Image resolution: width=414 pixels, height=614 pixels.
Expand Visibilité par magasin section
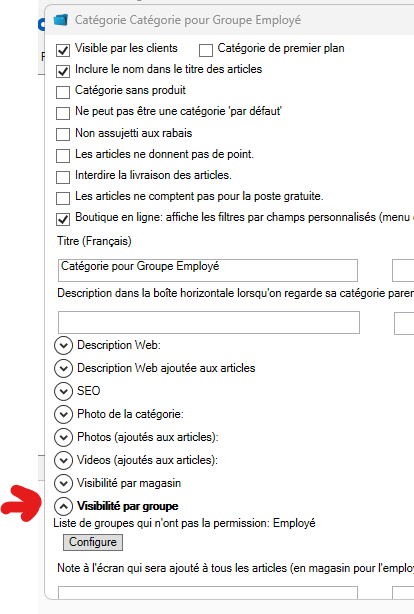[x=63, y=484]
